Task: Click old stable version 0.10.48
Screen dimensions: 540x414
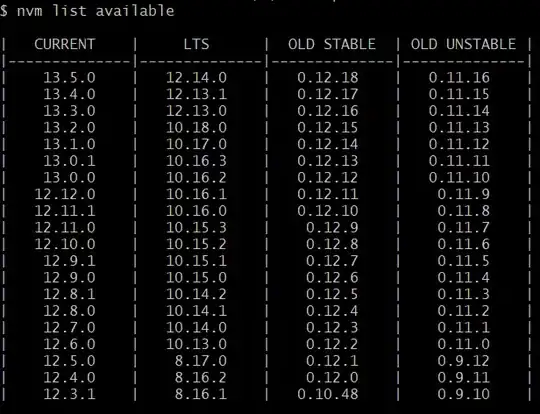Action: pyautogui.click(x=328, y=394)
